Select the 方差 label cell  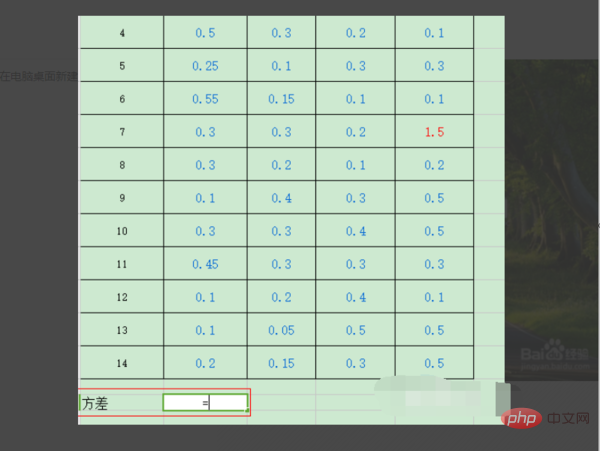click(x=121, y=403)
